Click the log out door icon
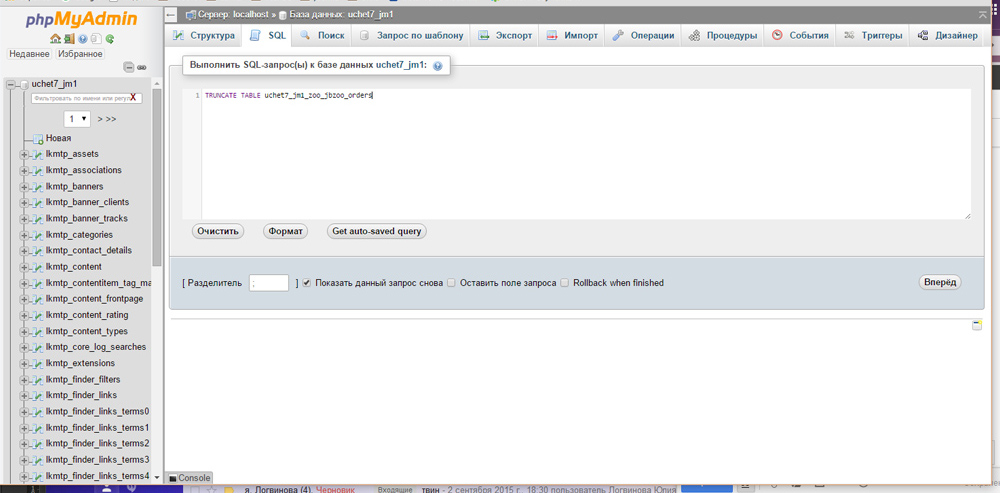This screenshot has height=493, width=1000. [69, 39]
